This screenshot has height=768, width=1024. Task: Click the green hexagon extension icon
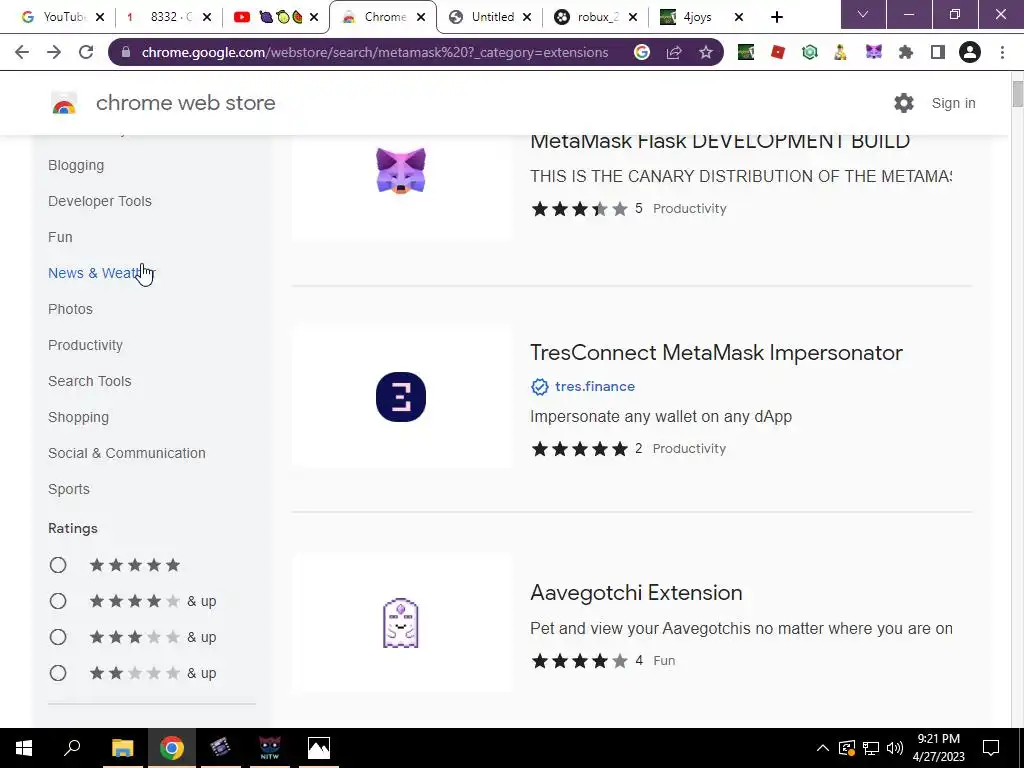(x=809, y=52)
